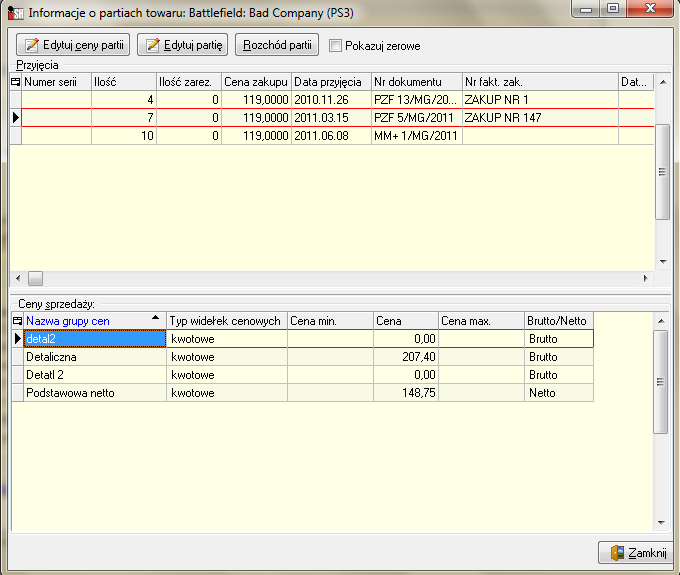Click price cell 148,75
The width and height of the screenshot is (680, 575).
tap(406, 393)
